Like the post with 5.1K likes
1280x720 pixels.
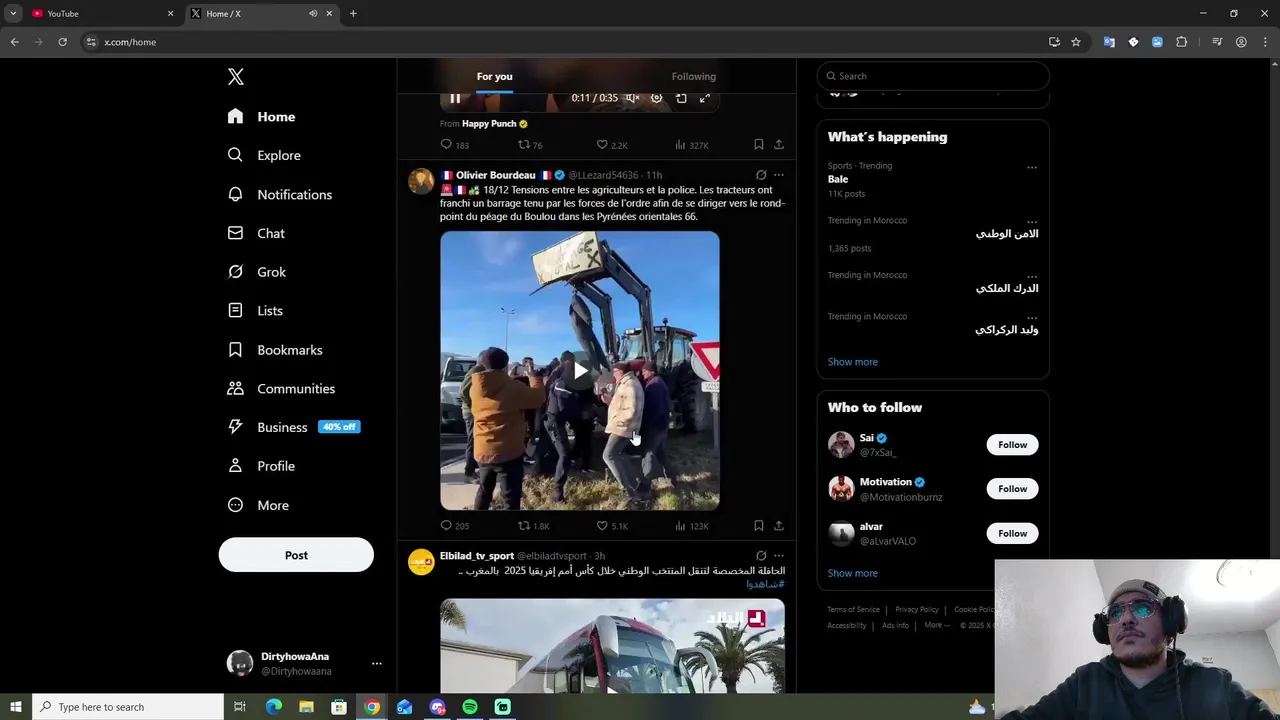[x=612, y=526]
